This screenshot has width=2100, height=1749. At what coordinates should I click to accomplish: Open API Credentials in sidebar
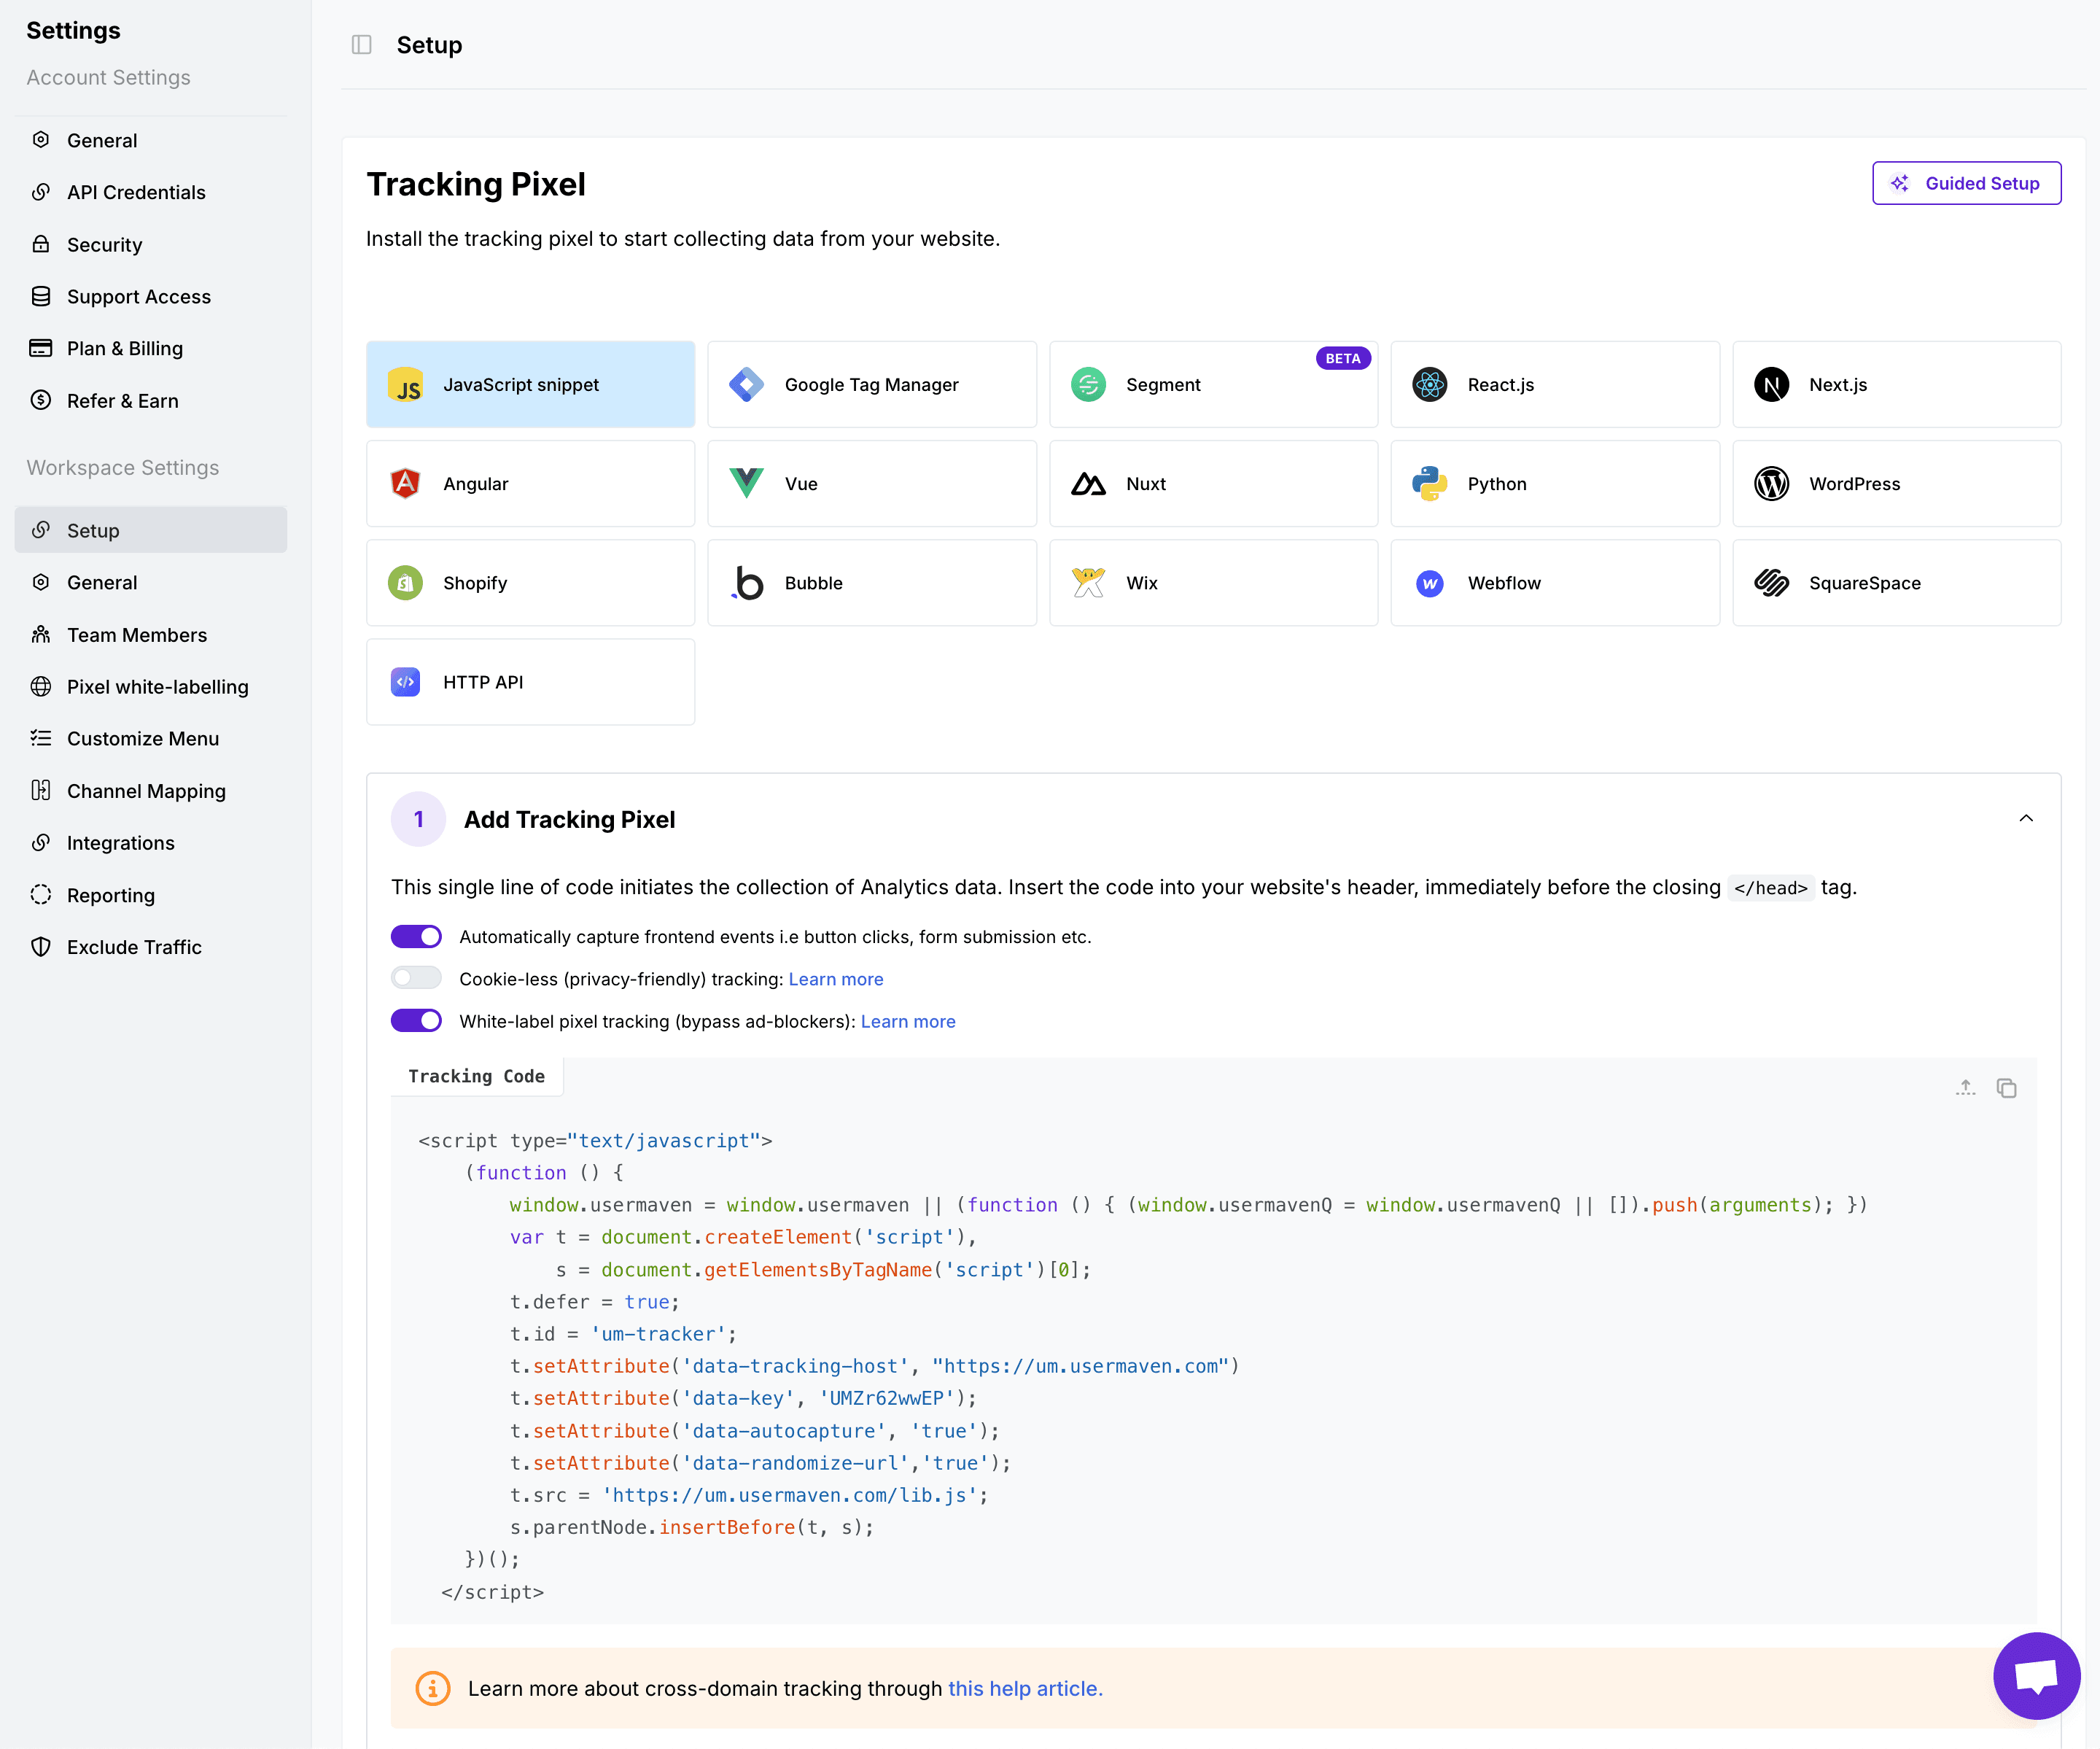point(136,192)
